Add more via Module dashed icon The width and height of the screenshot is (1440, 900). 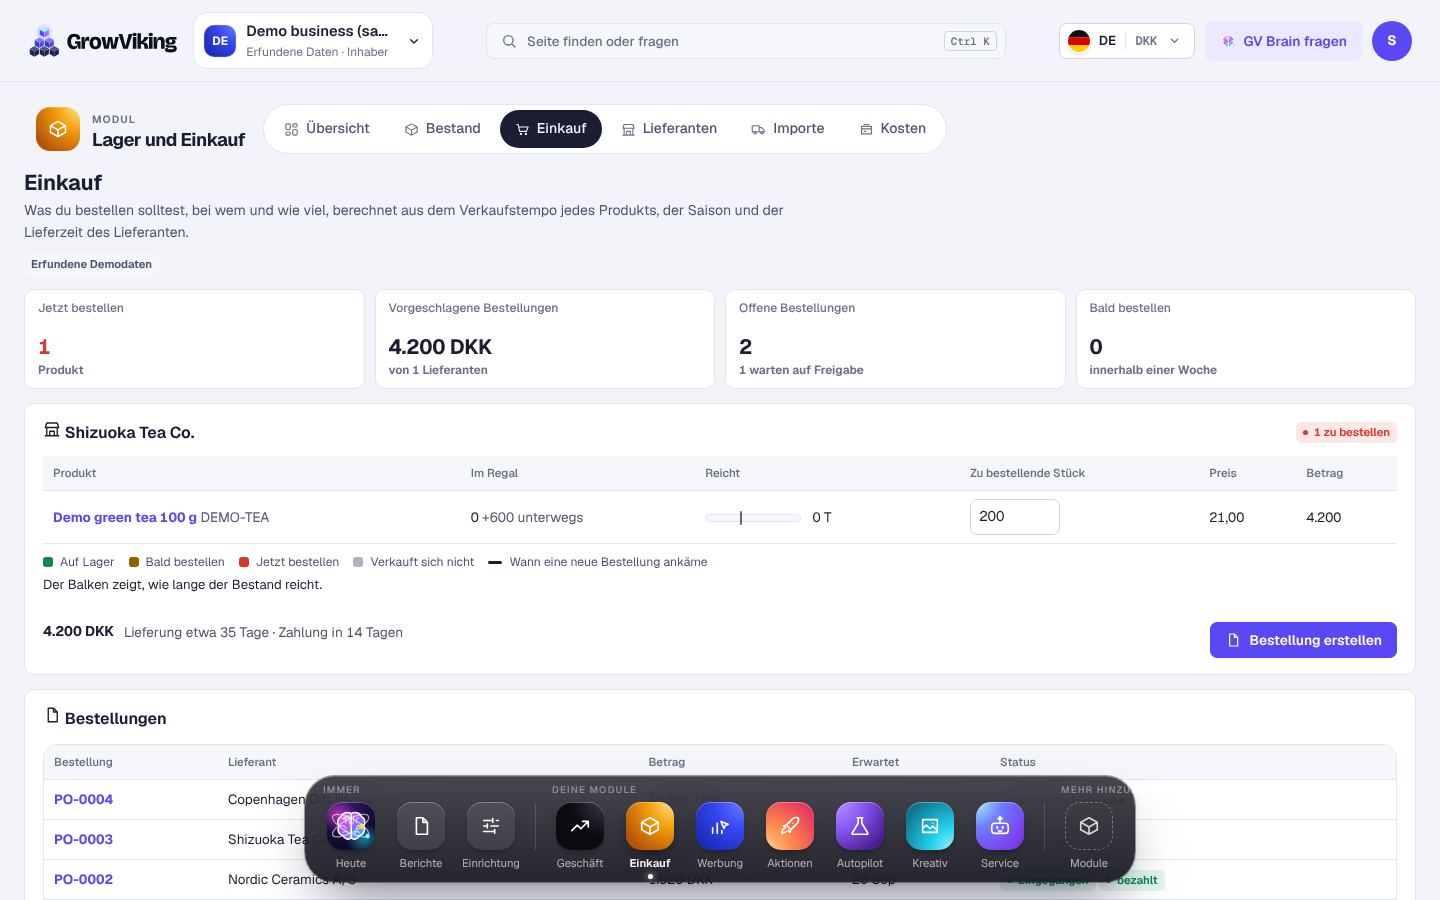click(1089, 826)
